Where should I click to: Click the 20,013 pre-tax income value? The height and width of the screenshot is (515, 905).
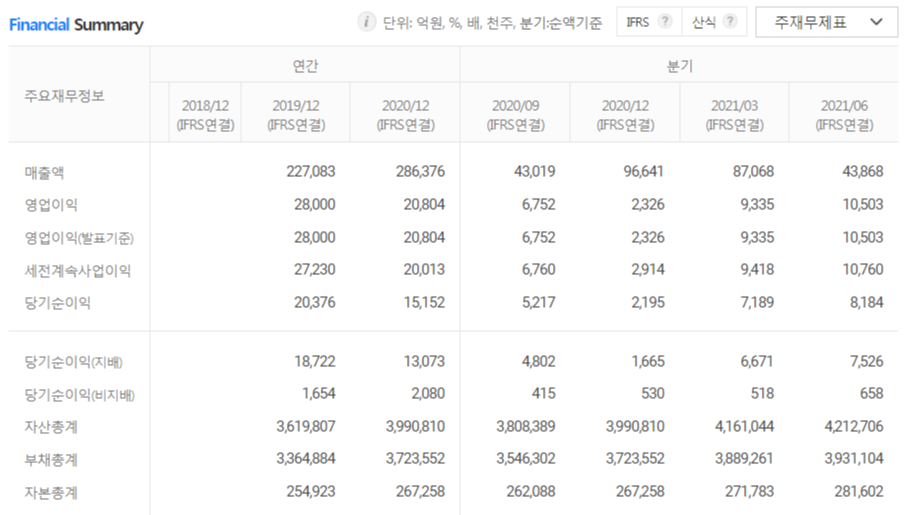pos(424,270)
